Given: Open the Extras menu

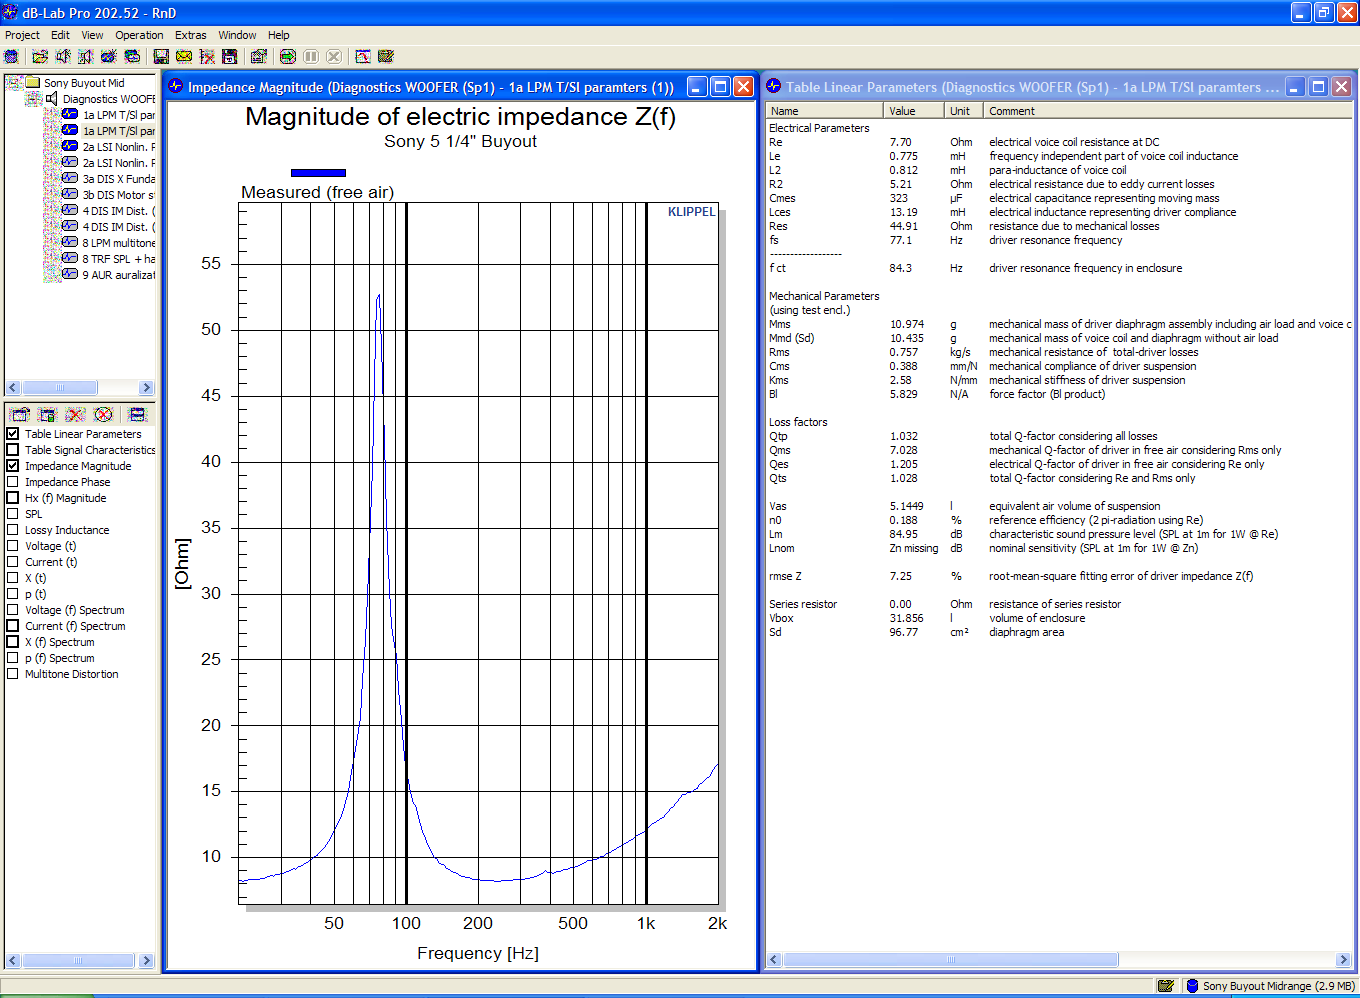Looking at the screenshot, I should 190,35.
